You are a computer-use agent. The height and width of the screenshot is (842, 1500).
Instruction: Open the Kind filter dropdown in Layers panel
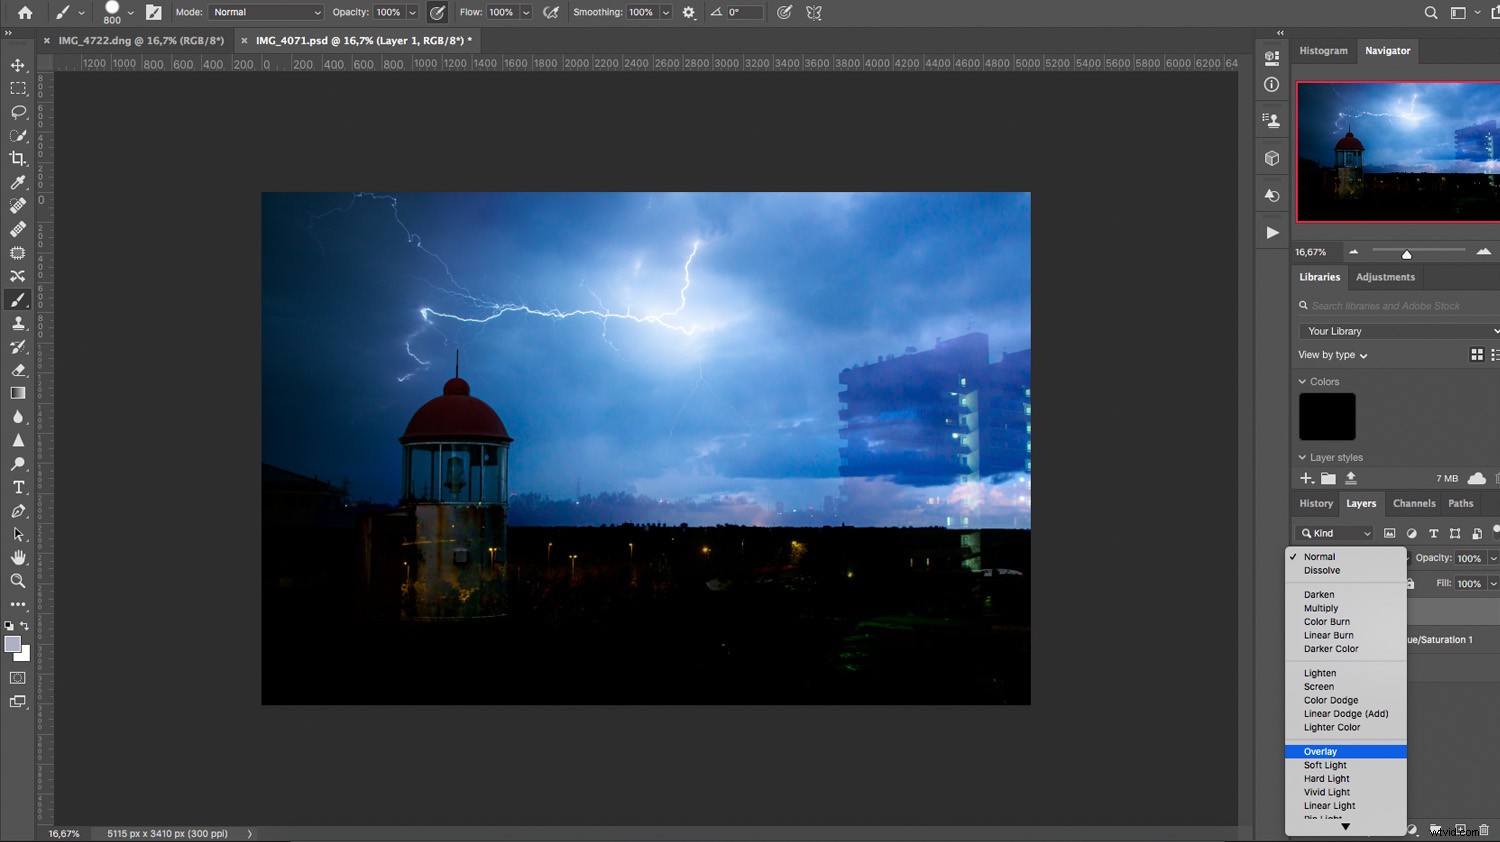click(x=1333, y=533)
